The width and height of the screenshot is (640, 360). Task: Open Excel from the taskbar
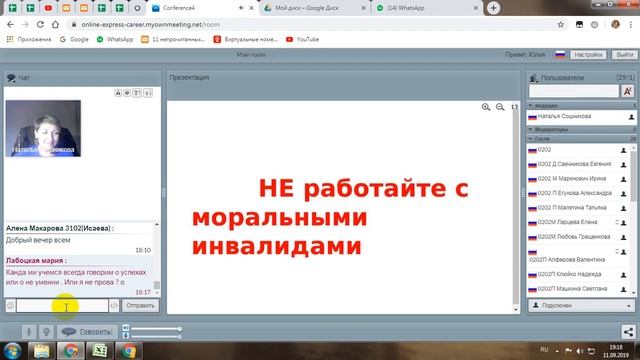(99, 351)
